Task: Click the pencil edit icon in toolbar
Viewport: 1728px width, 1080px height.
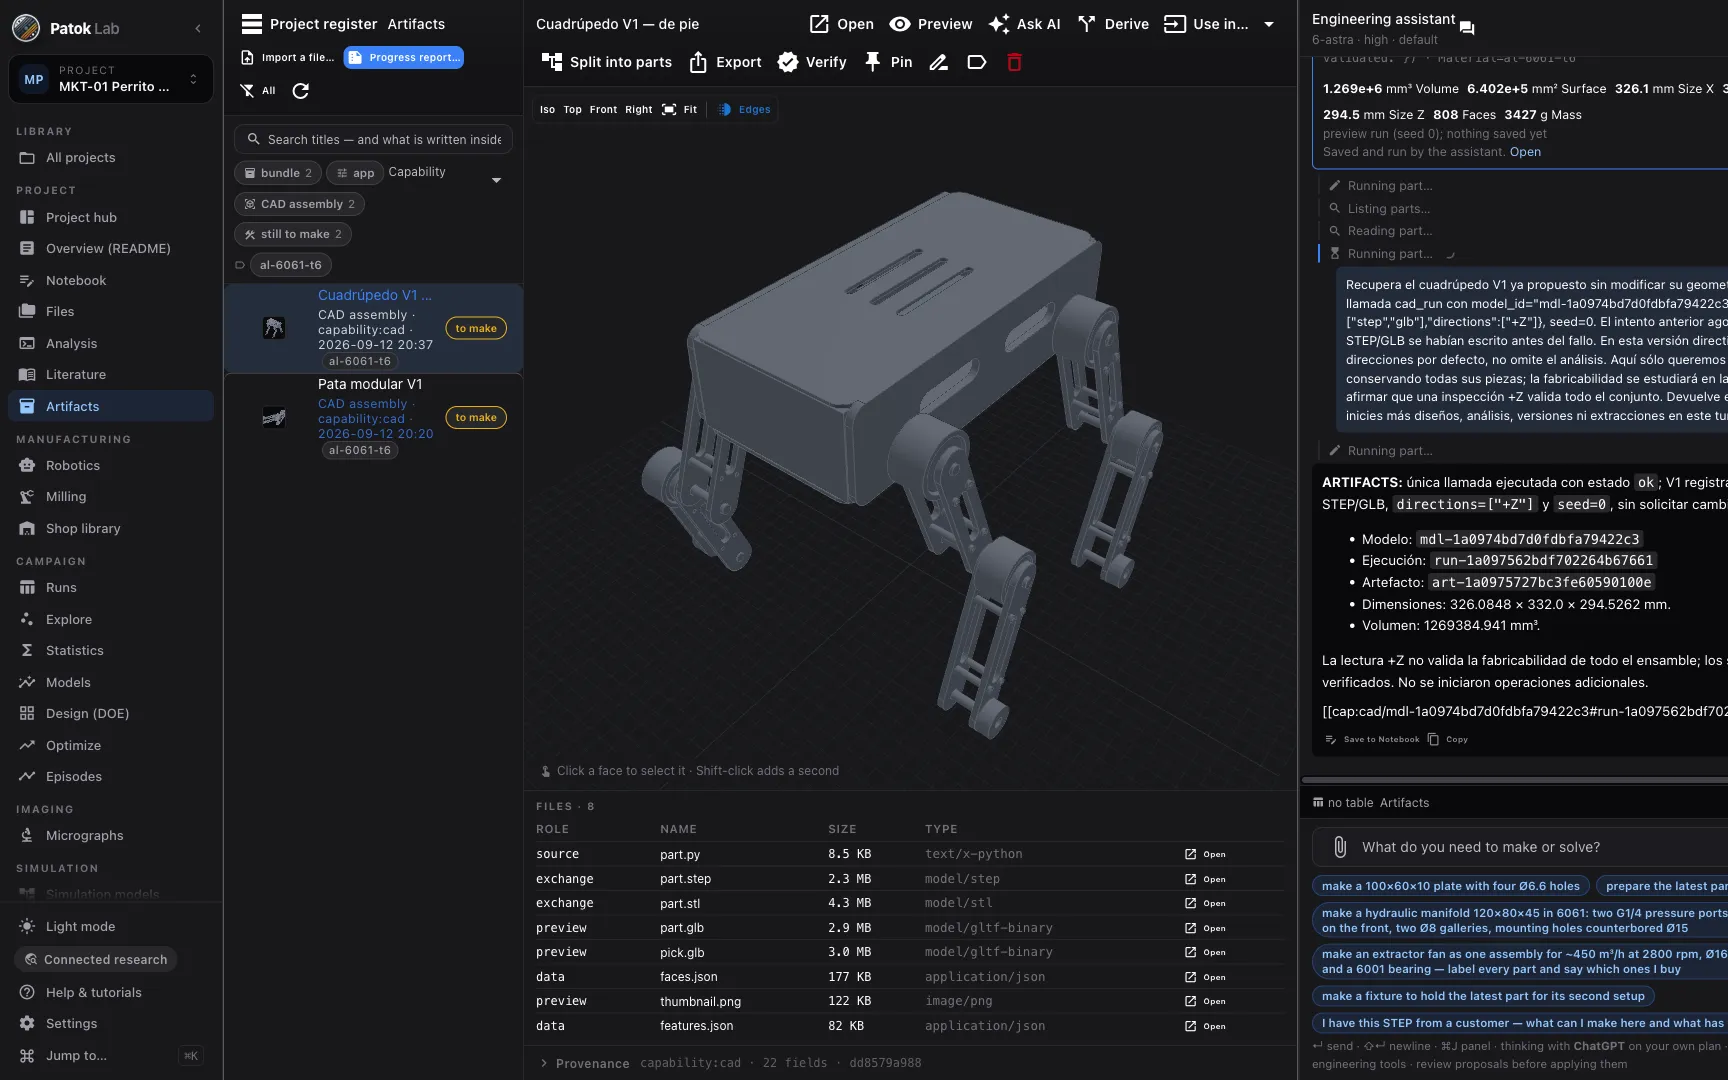Action: tap(938, 62)
